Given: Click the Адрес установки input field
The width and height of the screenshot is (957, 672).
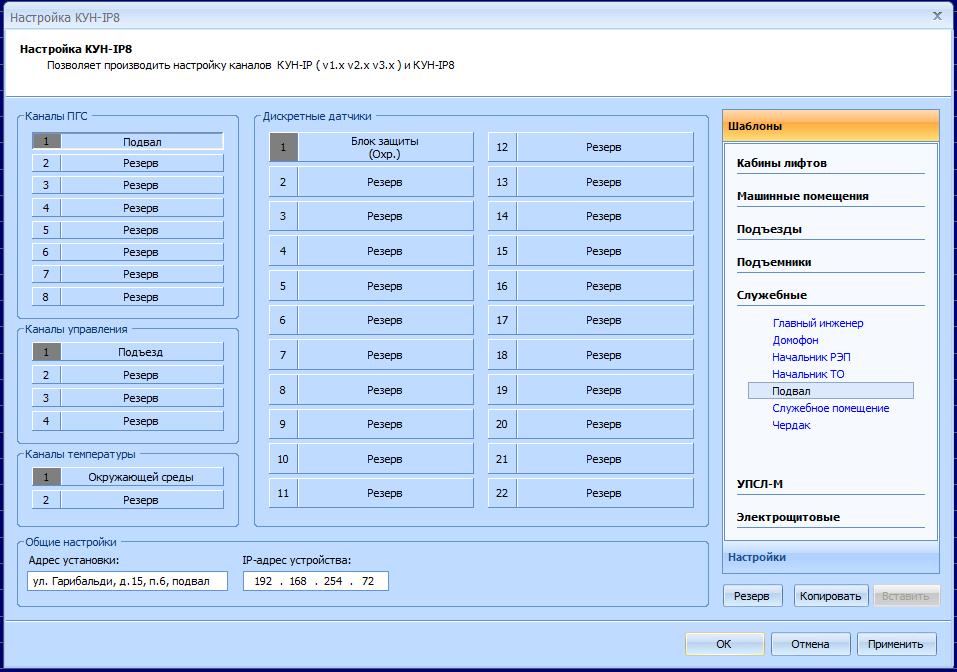Looking at the screenshot, I should (x=127, y=581).
